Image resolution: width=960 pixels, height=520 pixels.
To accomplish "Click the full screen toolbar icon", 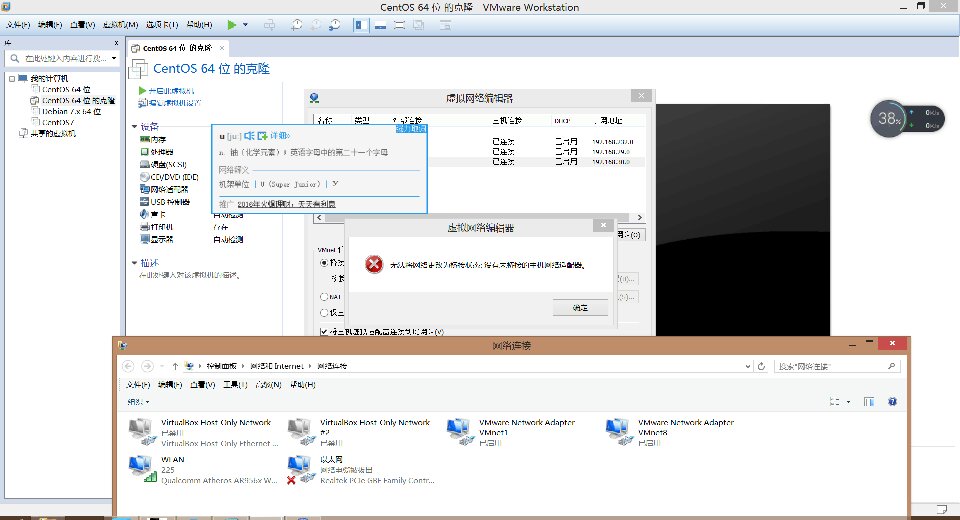I will pos(399,25).
